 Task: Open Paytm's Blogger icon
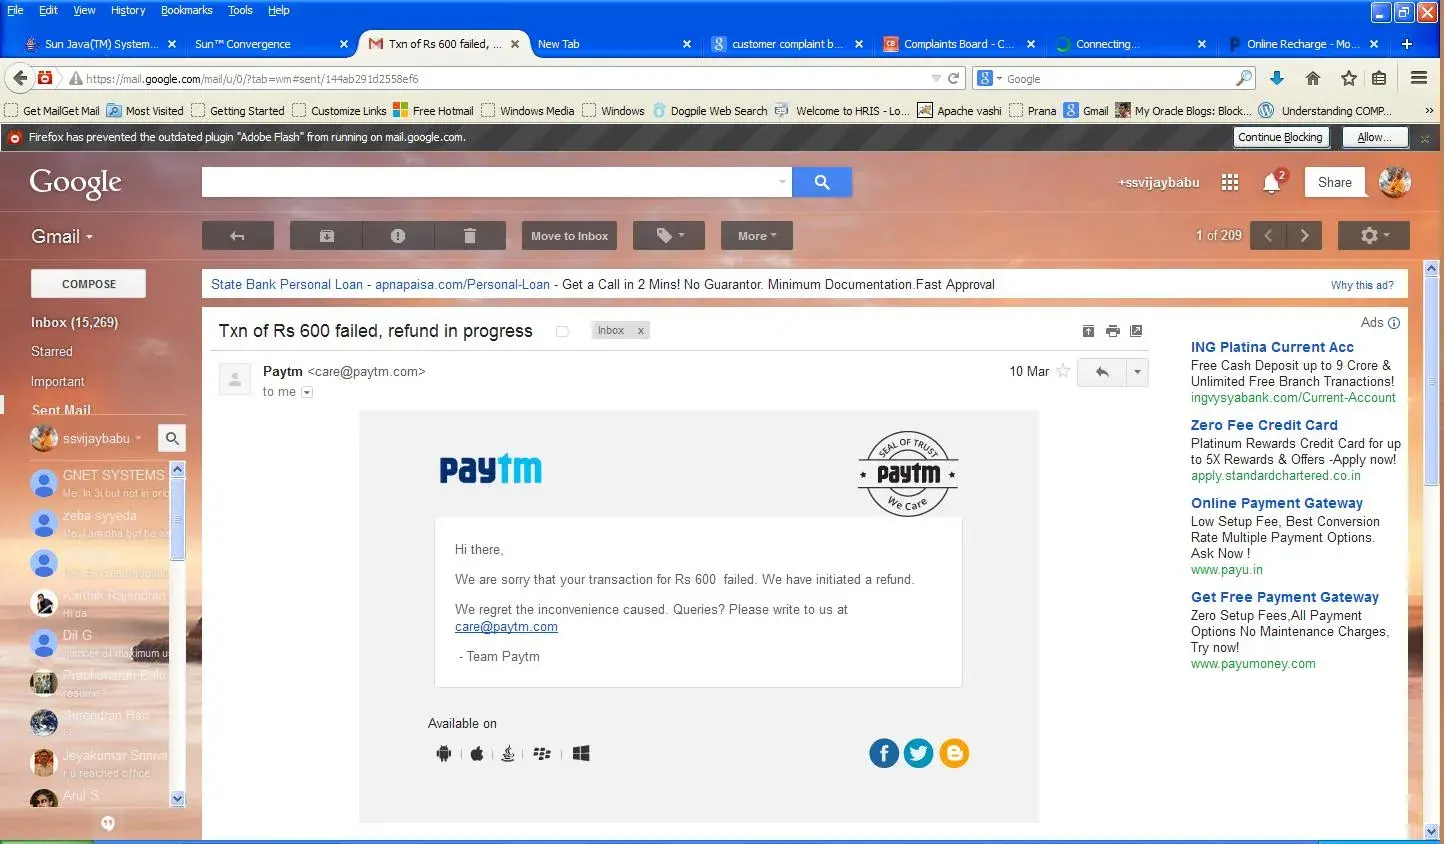[x=954, y=753]
